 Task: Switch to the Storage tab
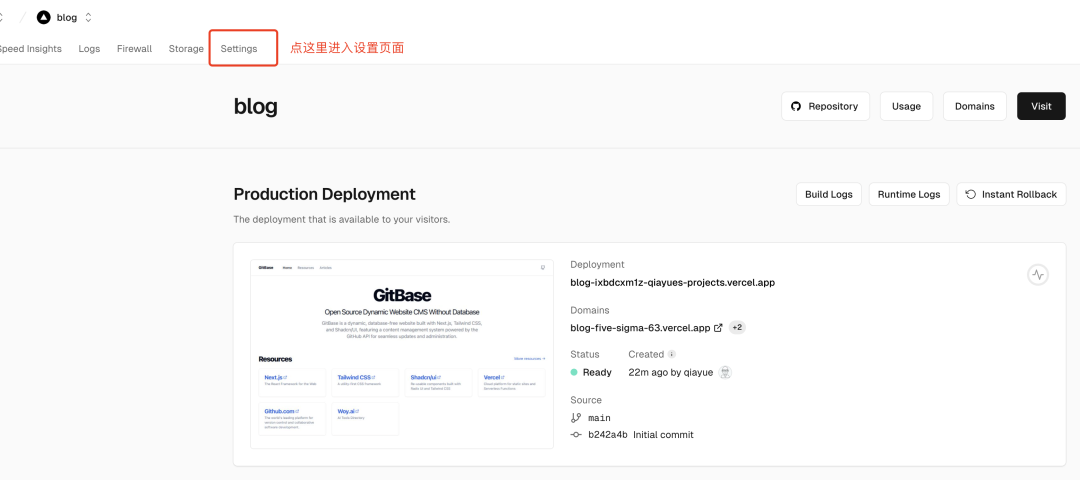186,49
